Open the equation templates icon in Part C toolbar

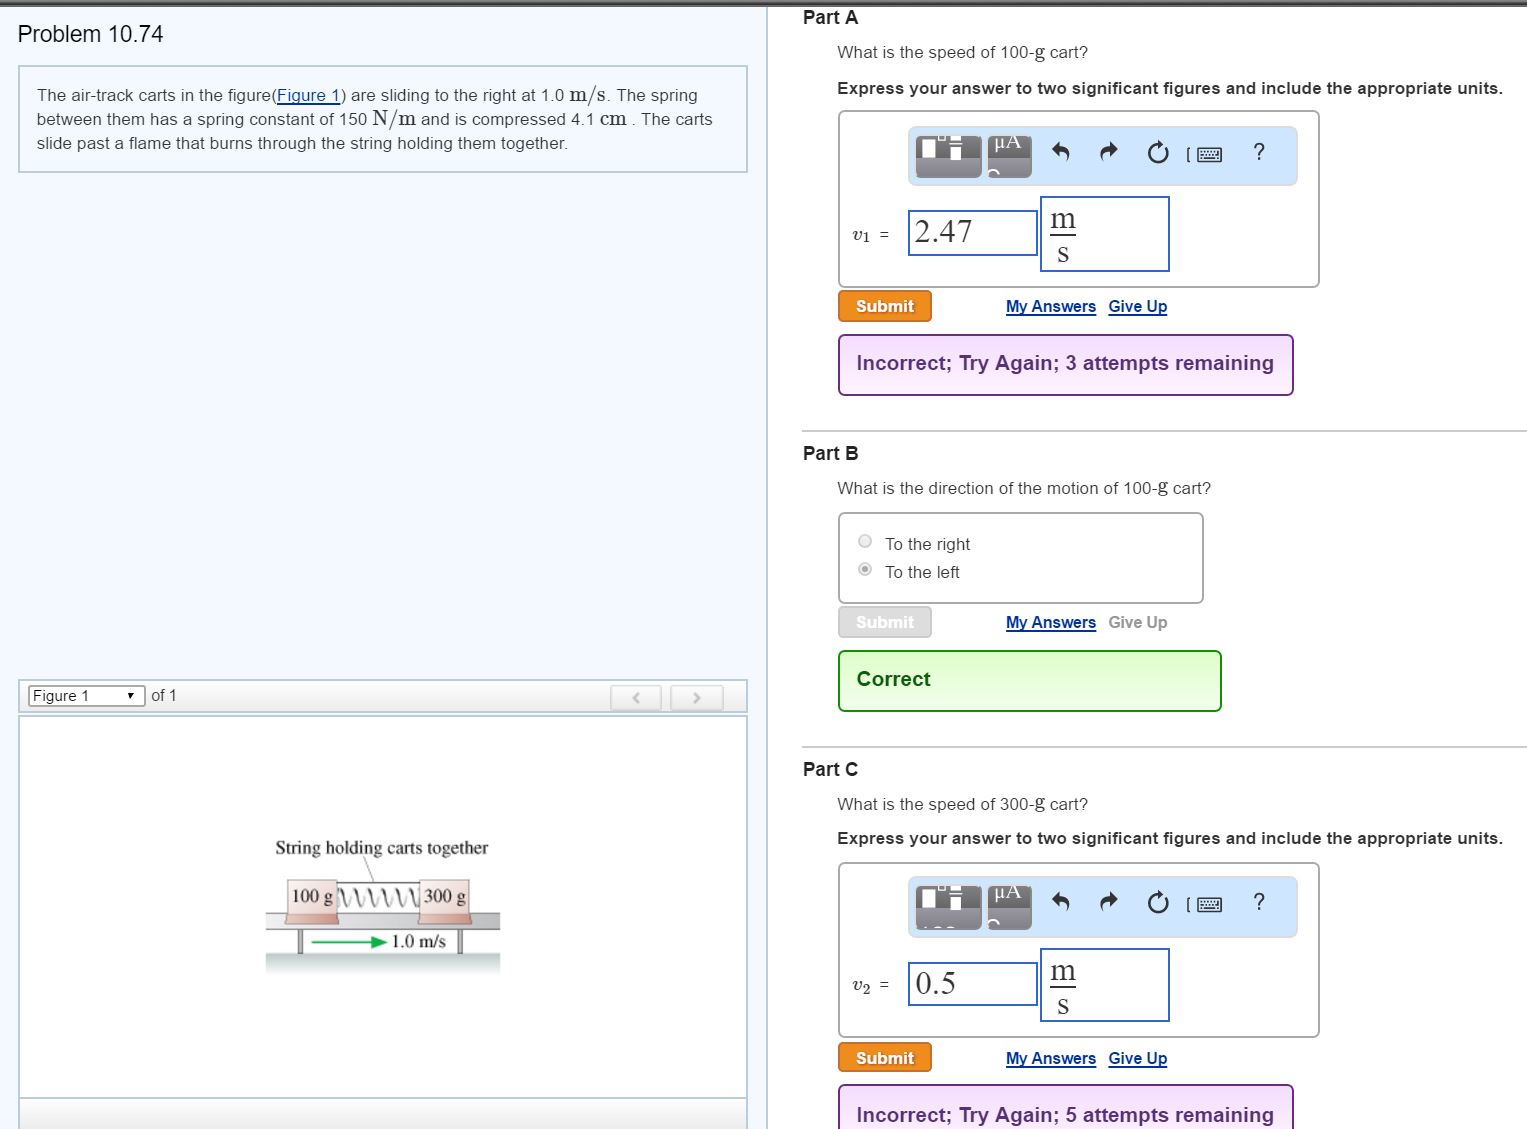point(946,904)
